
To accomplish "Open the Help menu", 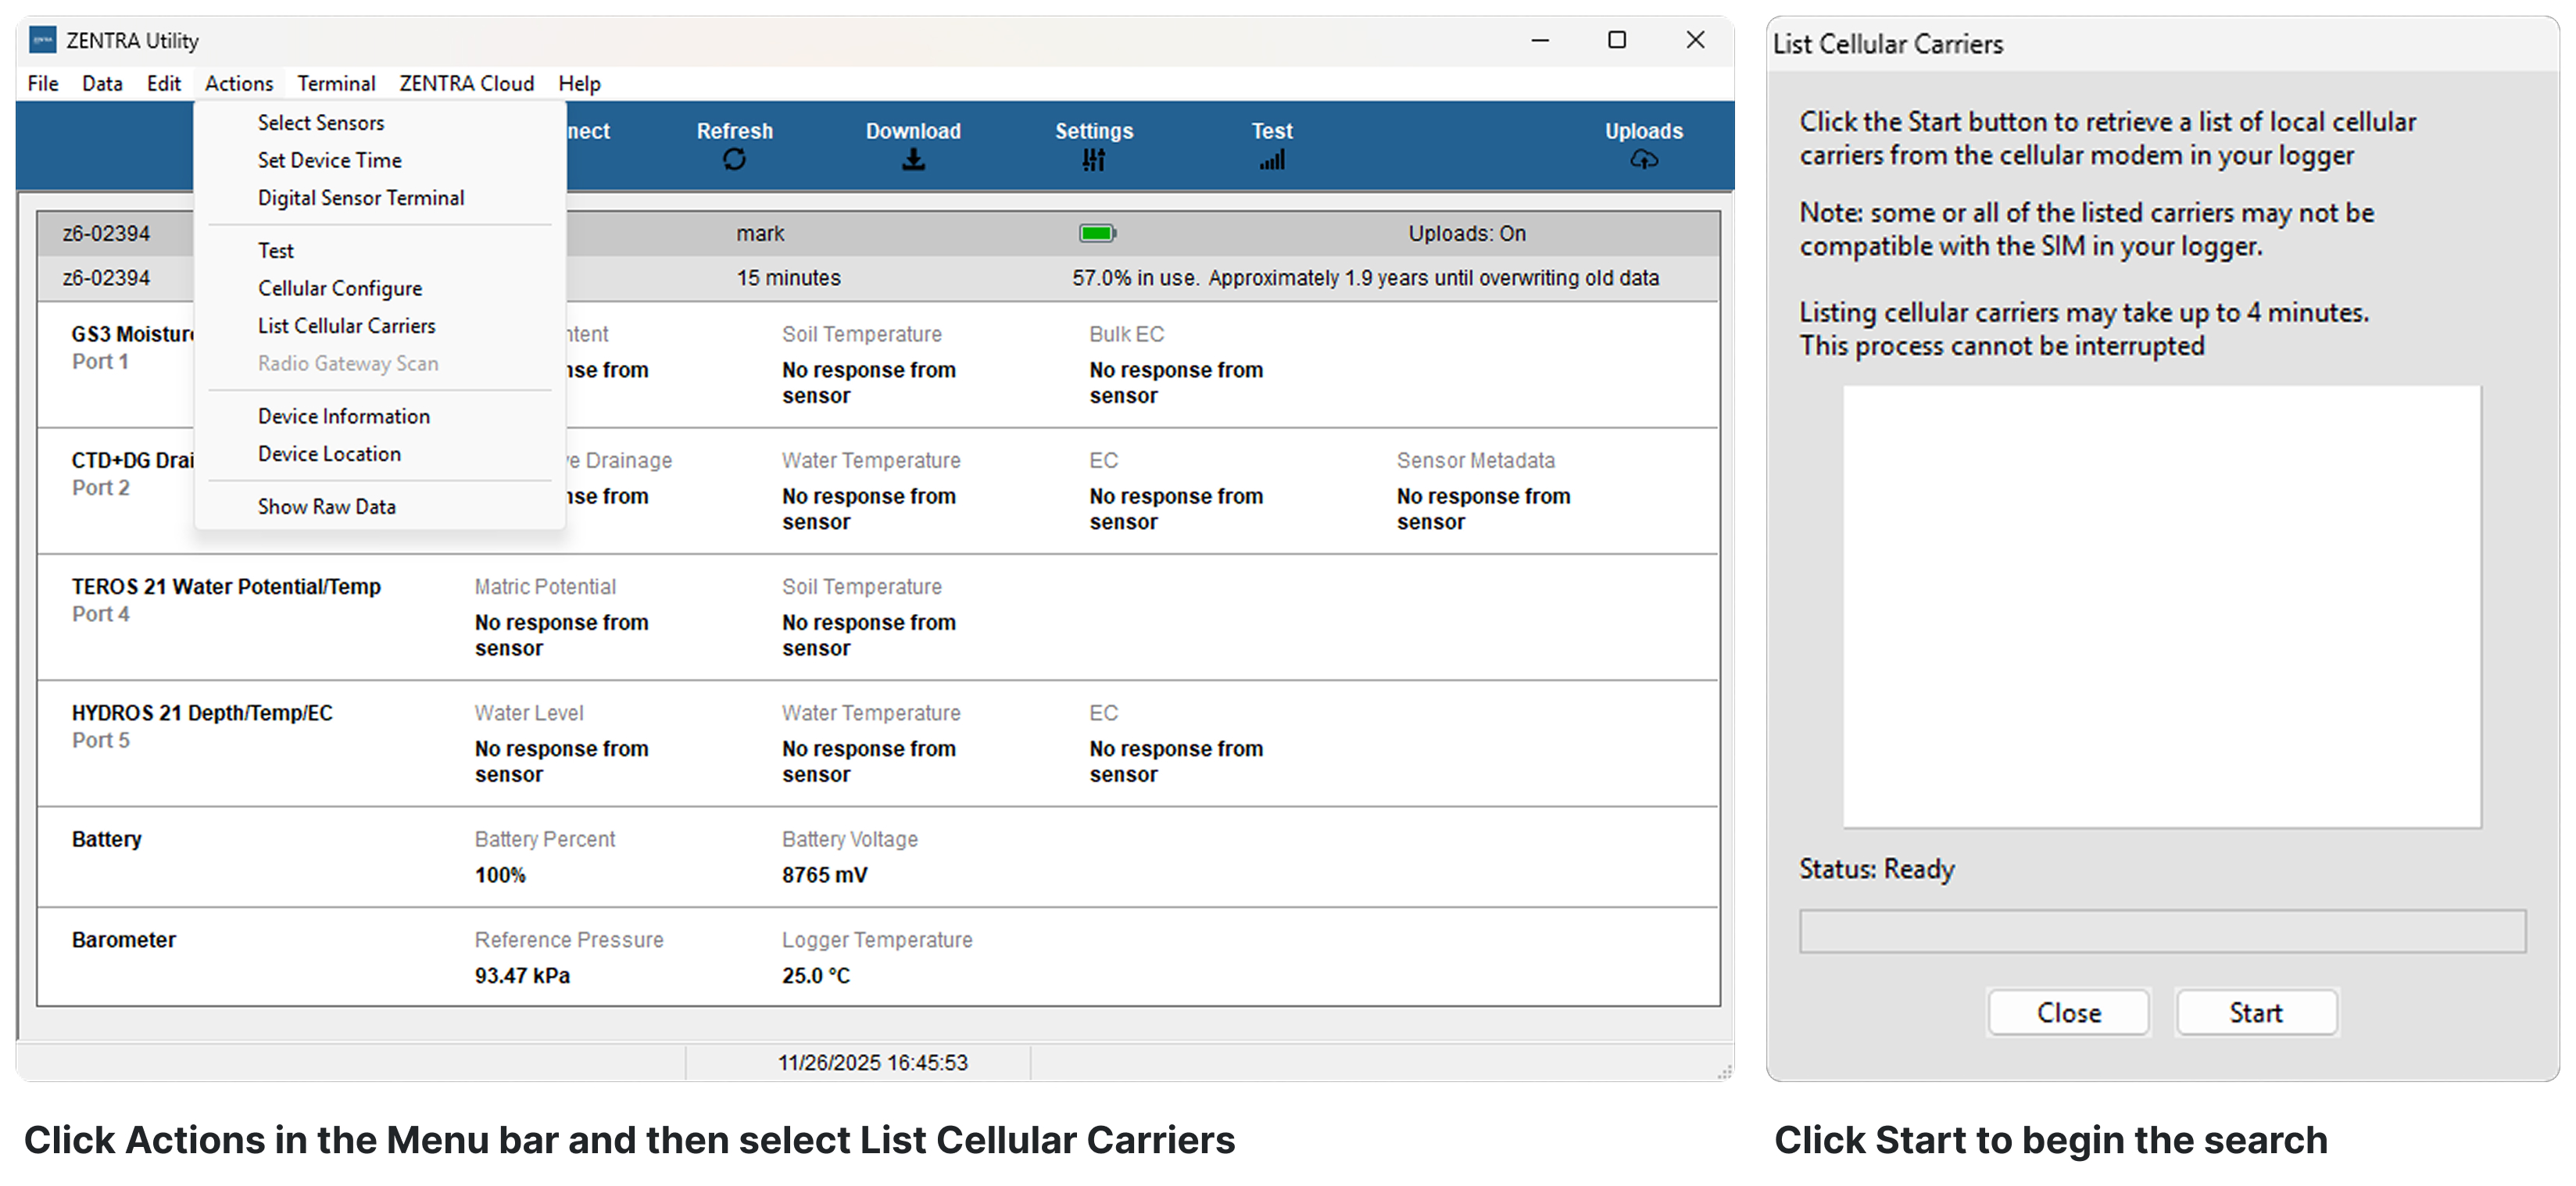I will pos(579,84).
